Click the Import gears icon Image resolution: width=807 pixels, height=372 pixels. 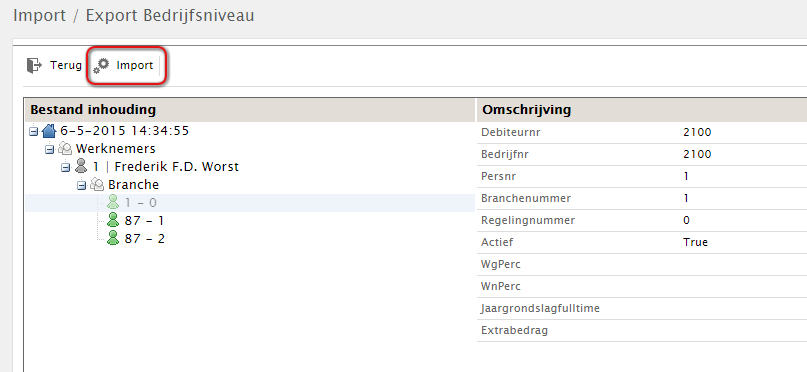101,66
